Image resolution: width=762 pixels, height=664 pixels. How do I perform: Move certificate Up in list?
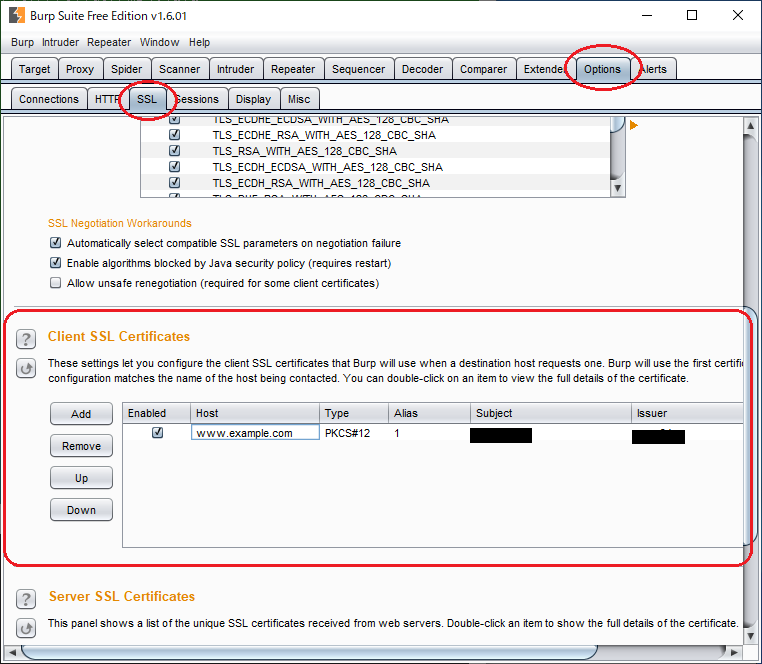81,478
